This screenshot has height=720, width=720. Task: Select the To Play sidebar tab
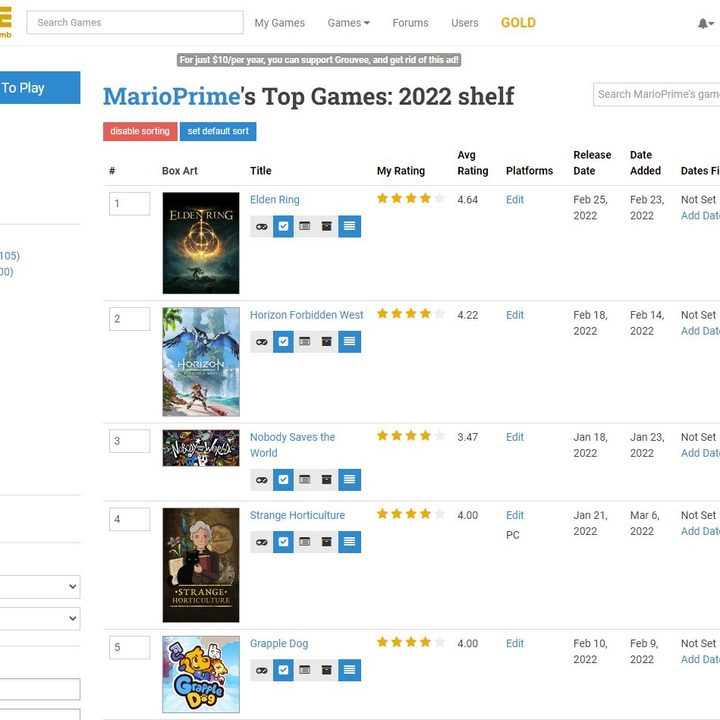click(x=40, y=88)
